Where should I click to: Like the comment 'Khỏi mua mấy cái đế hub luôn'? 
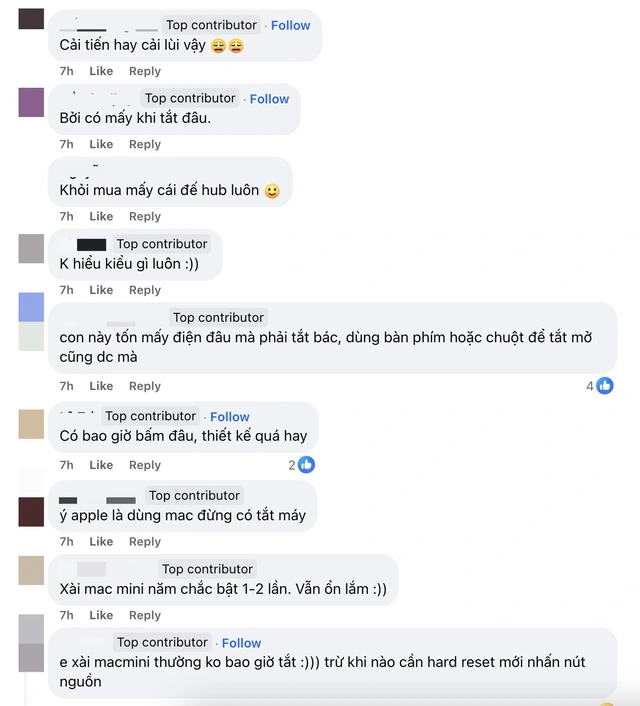point(101,216)
